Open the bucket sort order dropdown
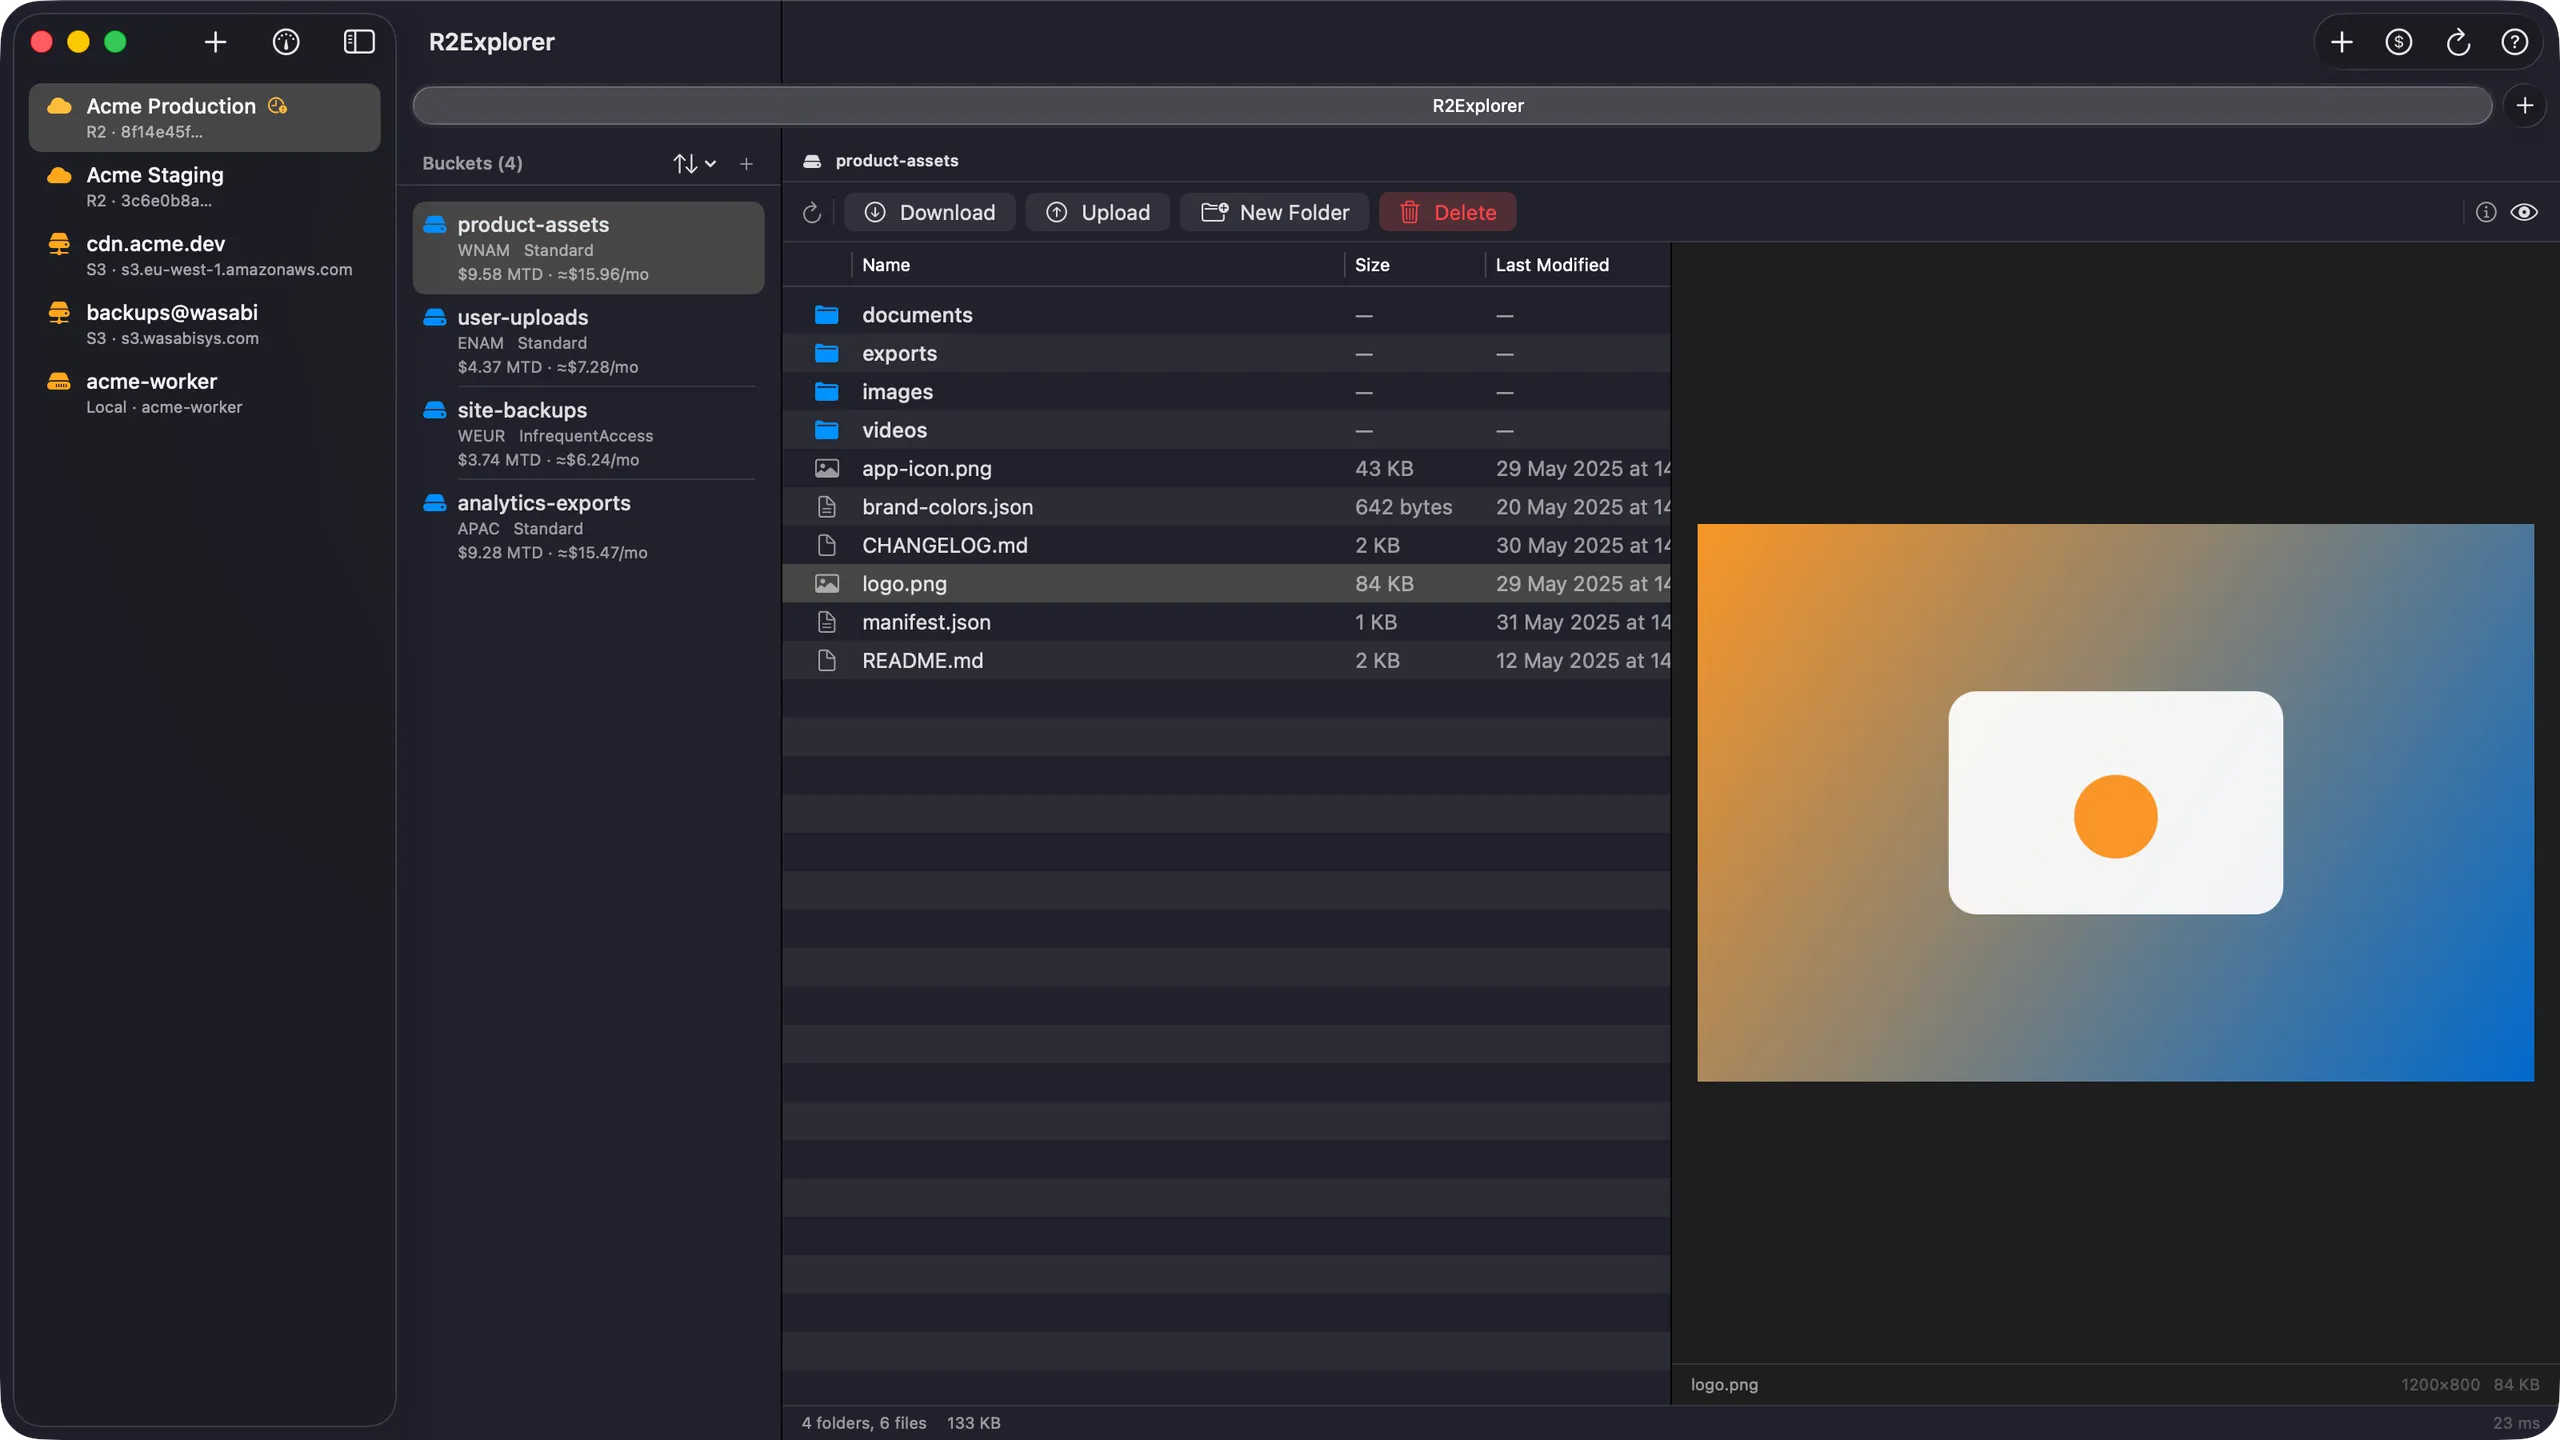This screenshot has height=1440, width=2560. 694,163
